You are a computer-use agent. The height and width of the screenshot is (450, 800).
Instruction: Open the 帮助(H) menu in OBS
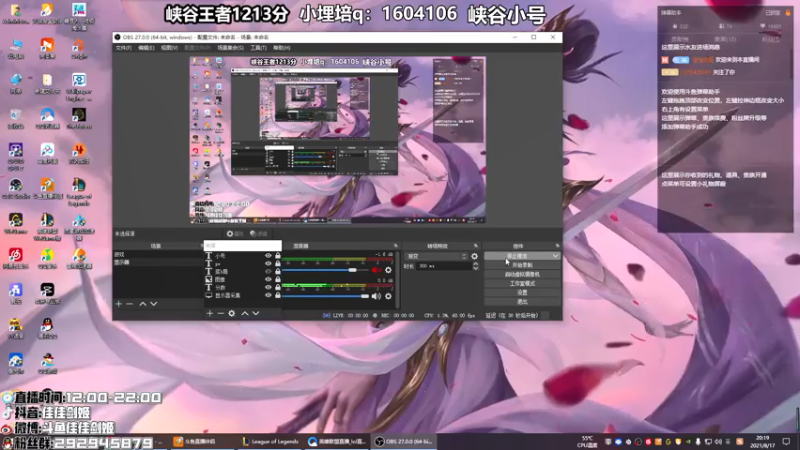[282, 48]
